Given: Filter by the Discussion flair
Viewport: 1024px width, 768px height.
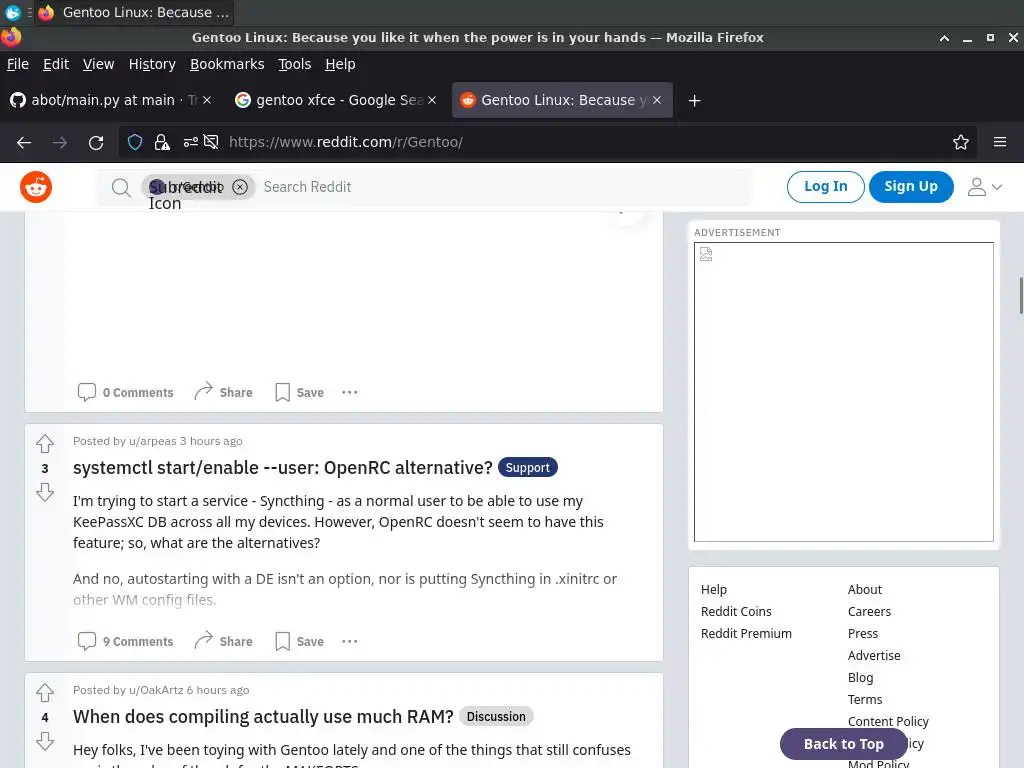Looking at the screenshot, I should point(496,716).
